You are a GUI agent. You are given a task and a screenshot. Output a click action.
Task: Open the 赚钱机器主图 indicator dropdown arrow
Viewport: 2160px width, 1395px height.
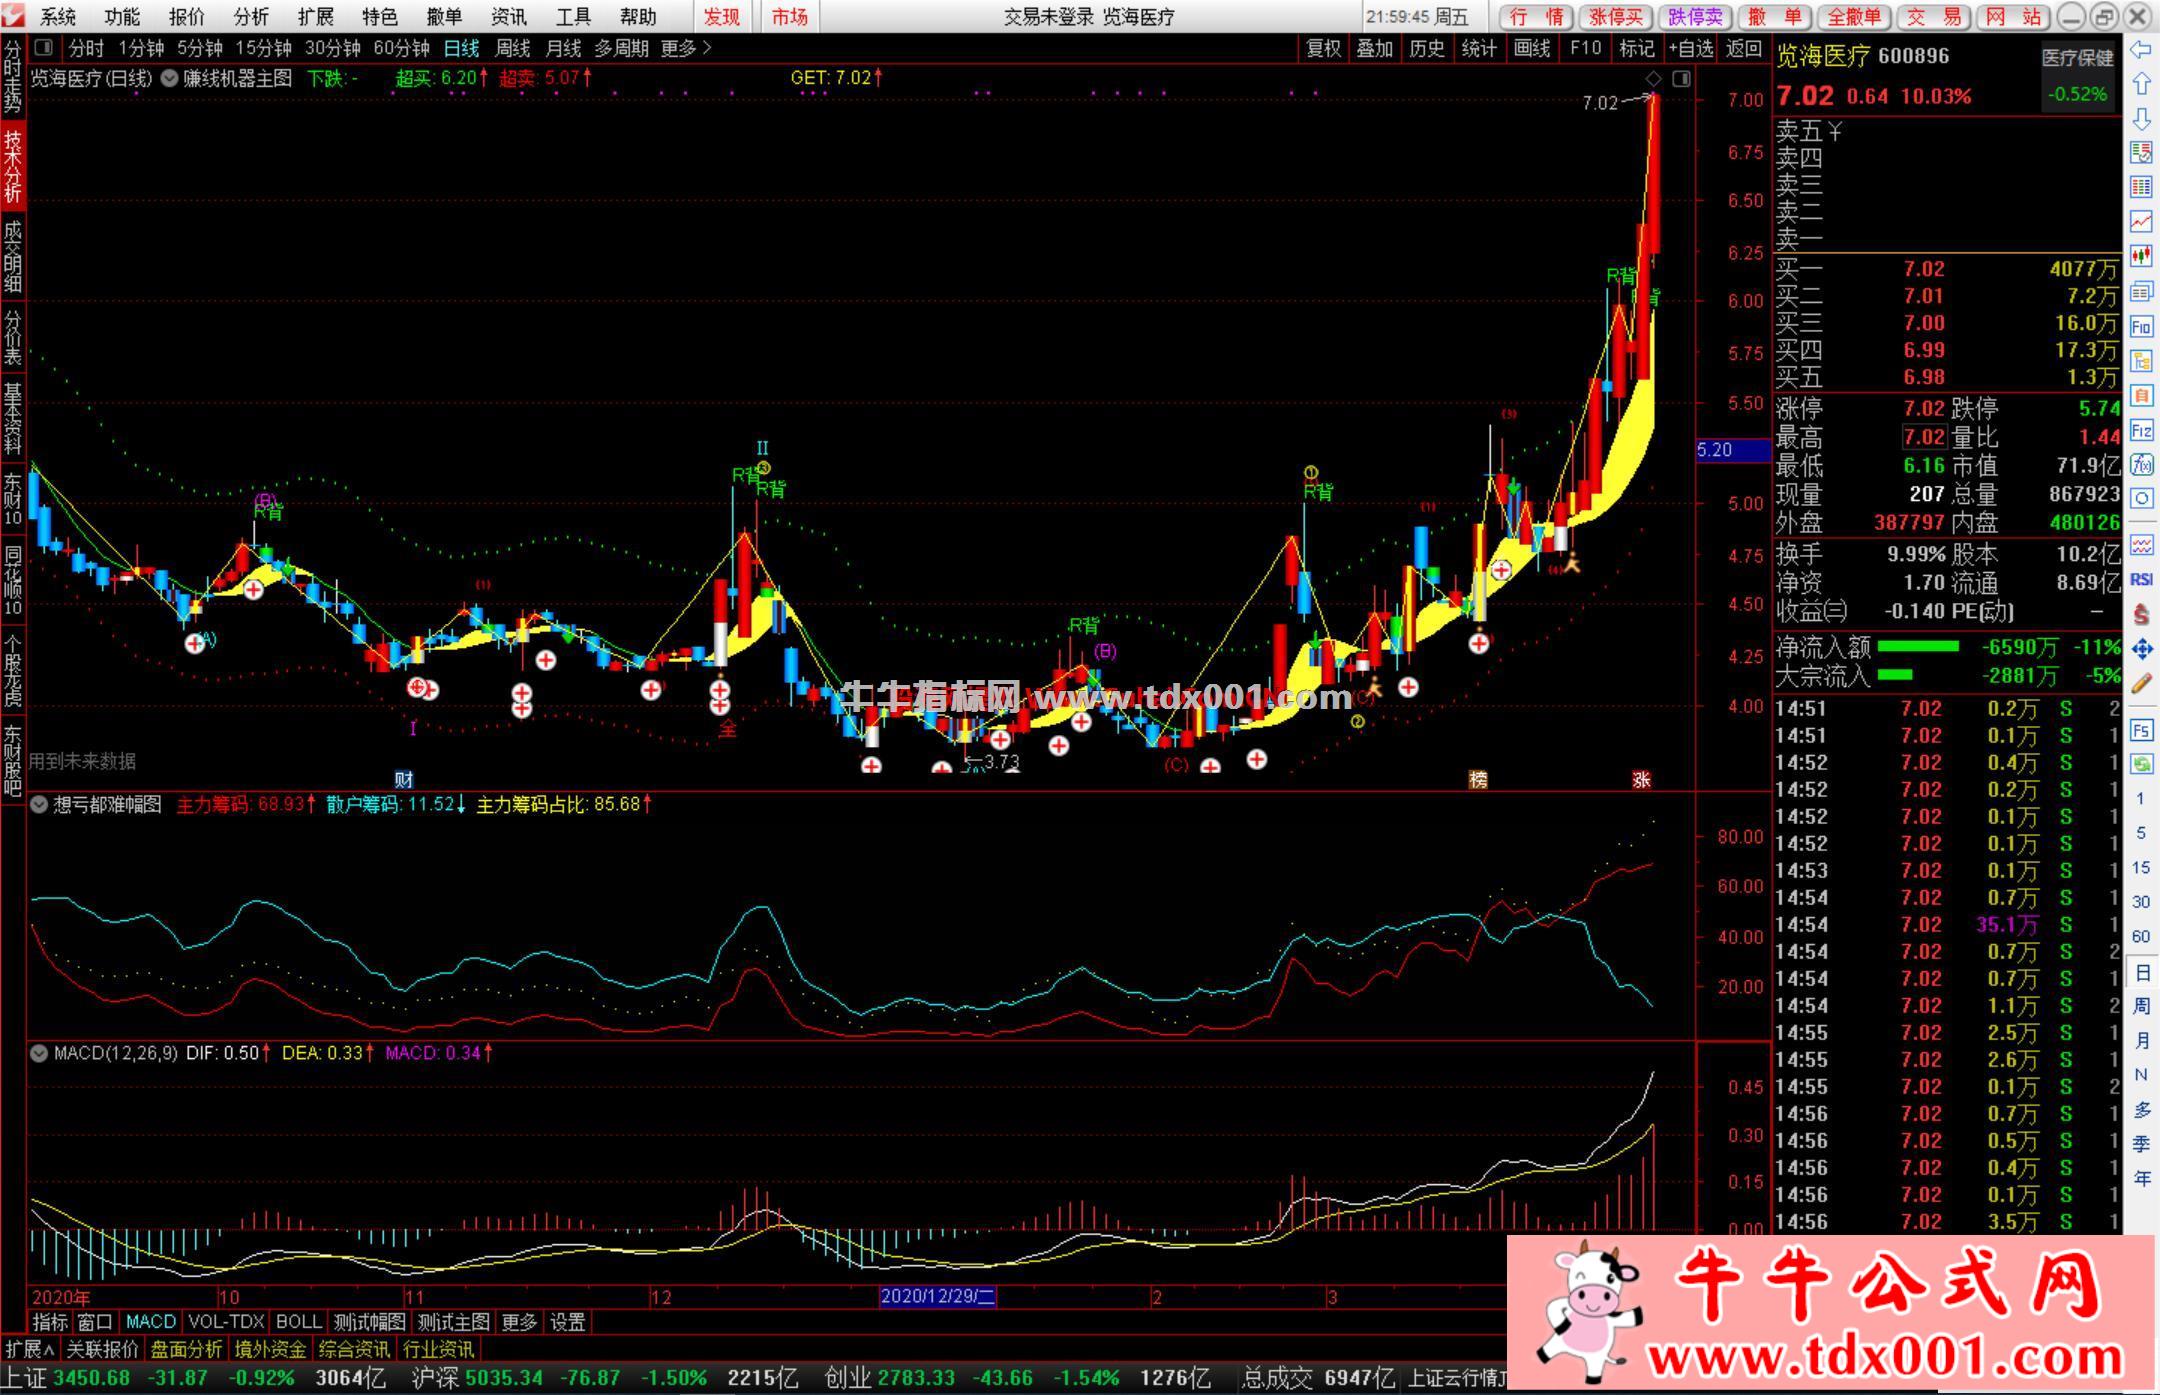pos(169,78)
